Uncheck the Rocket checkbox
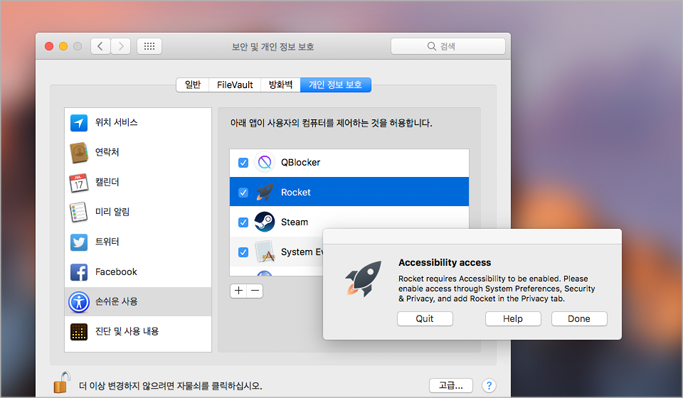The height and width of the screenshot is (398, 683). click(243, 192)
